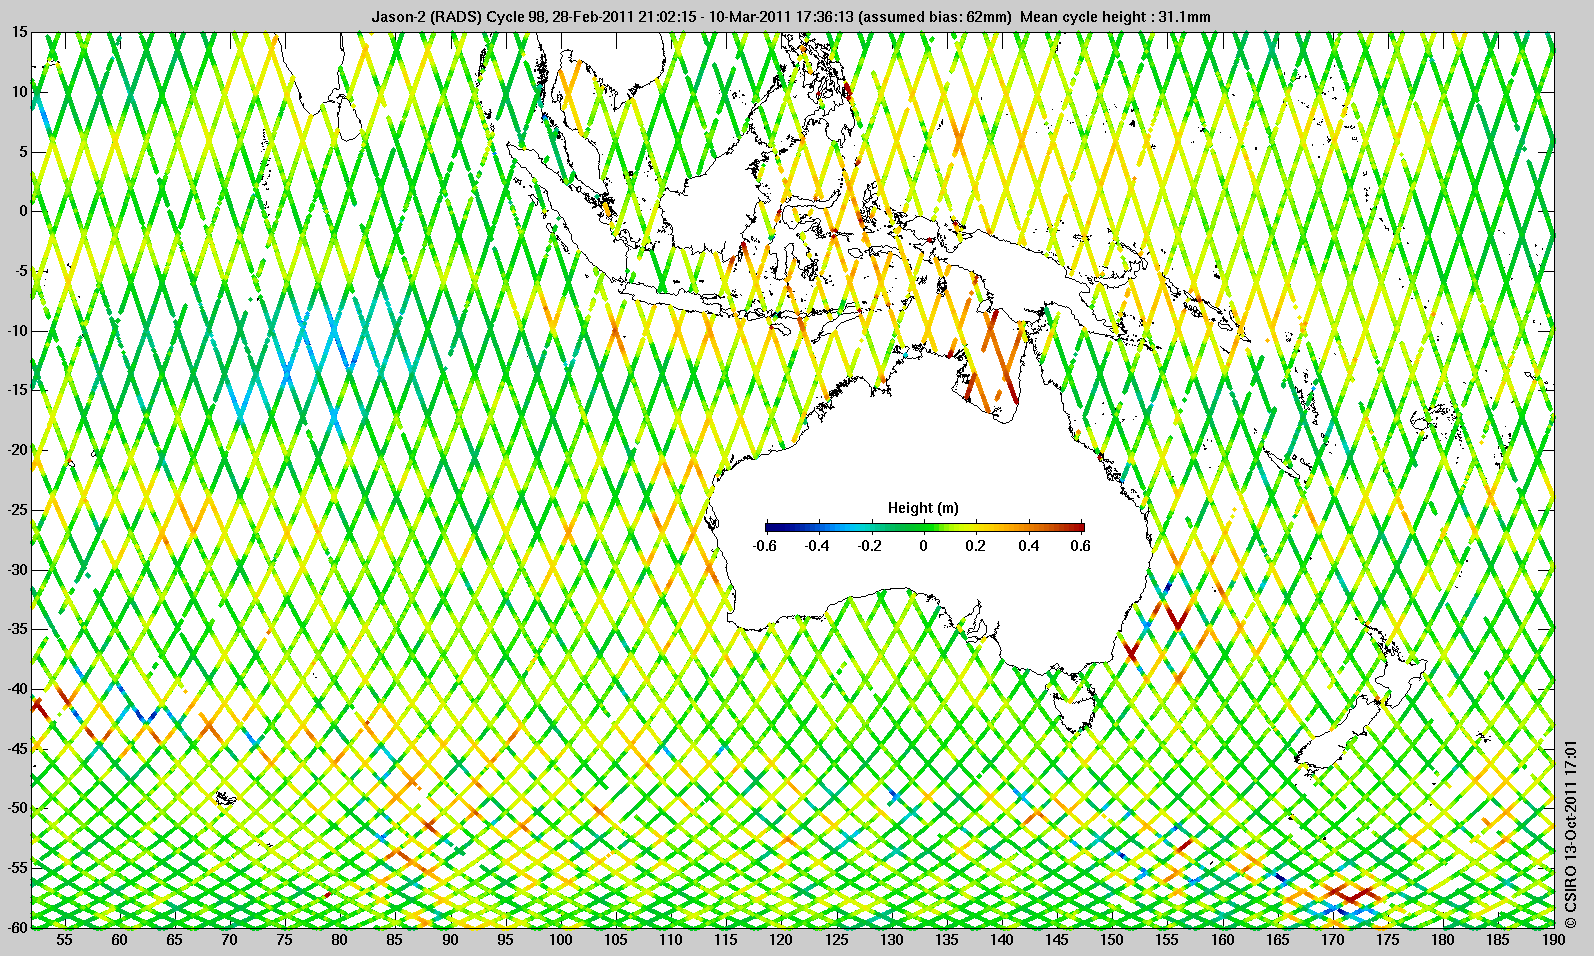Click latitude axis label '5'
The height and width of the screenshot is (956, 1594).
pos(24,152)
